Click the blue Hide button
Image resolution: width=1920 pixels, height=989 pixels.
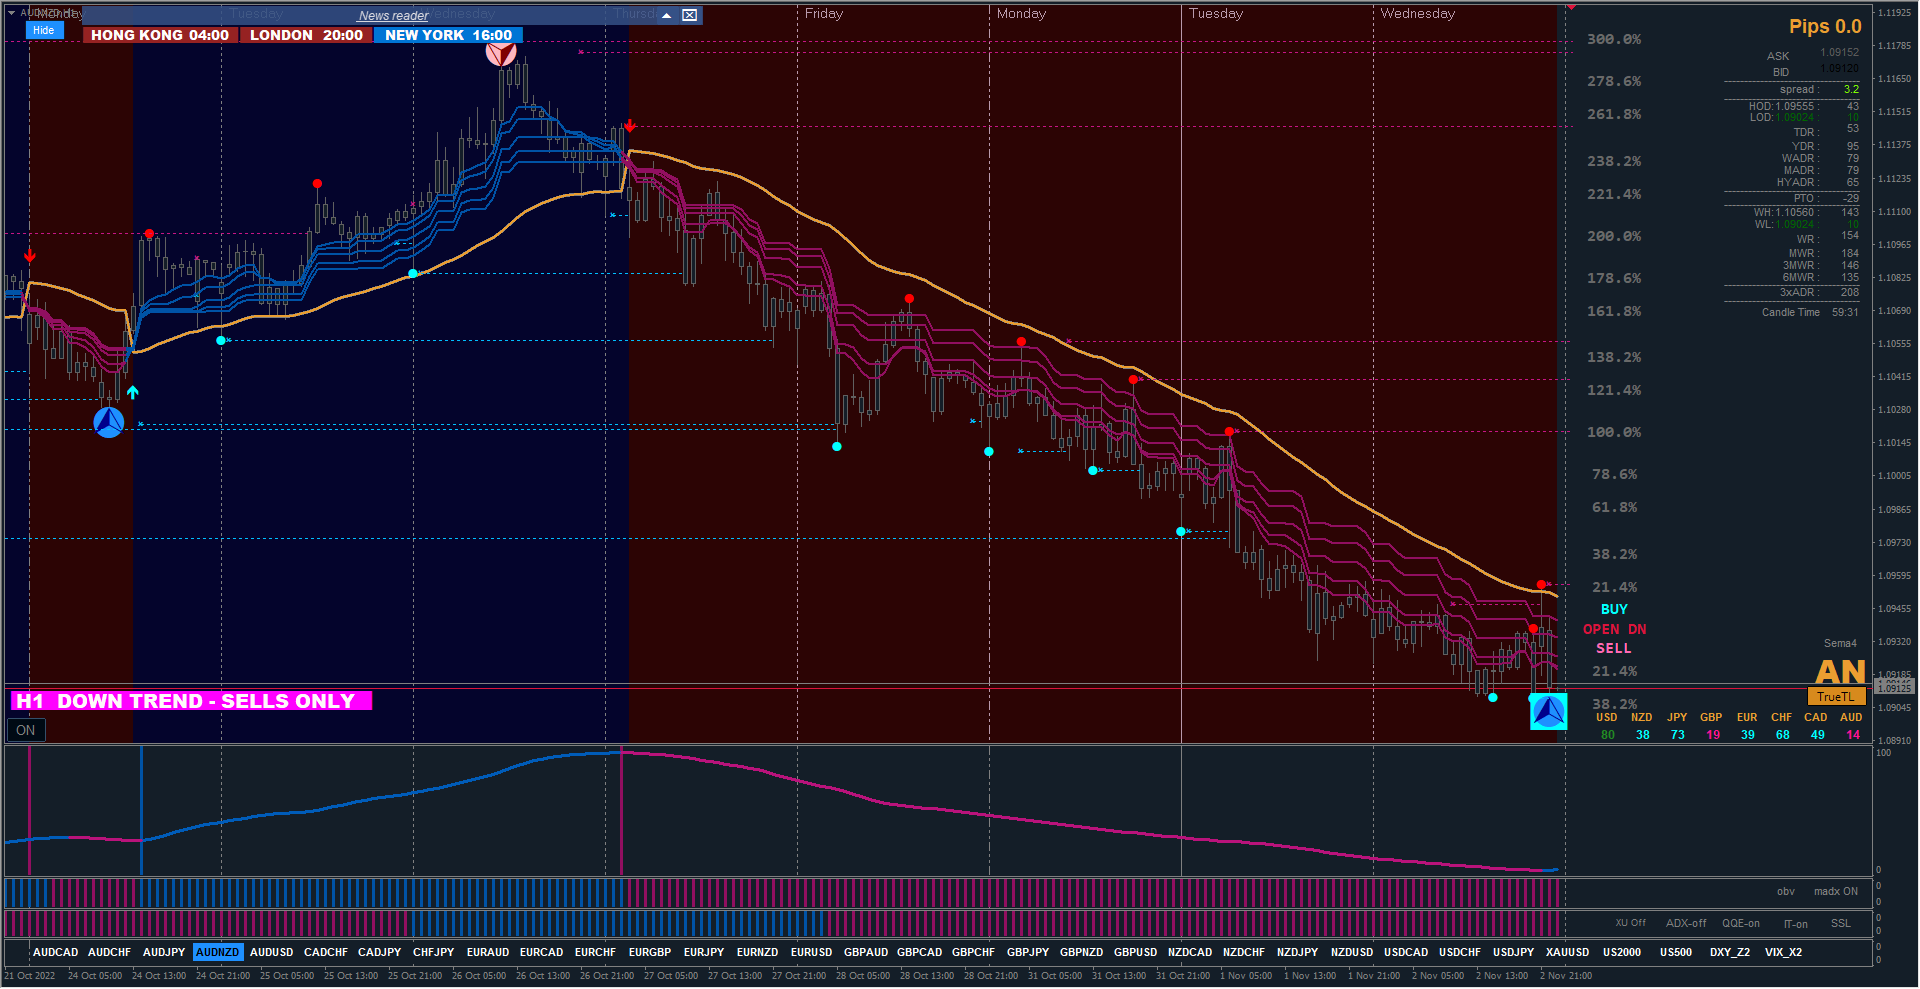click(x=44, y=31)
